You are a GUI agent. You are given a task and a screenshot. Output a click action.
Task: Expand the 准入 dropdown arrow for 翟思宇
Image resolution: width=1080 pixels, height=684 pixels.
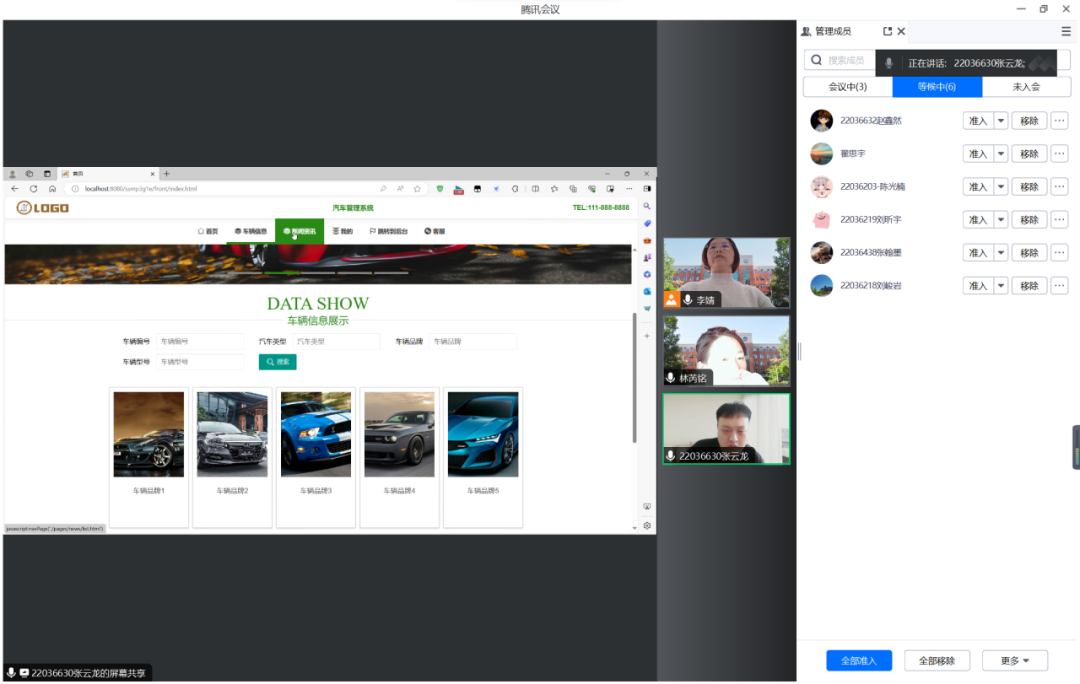pos(1000,154)
